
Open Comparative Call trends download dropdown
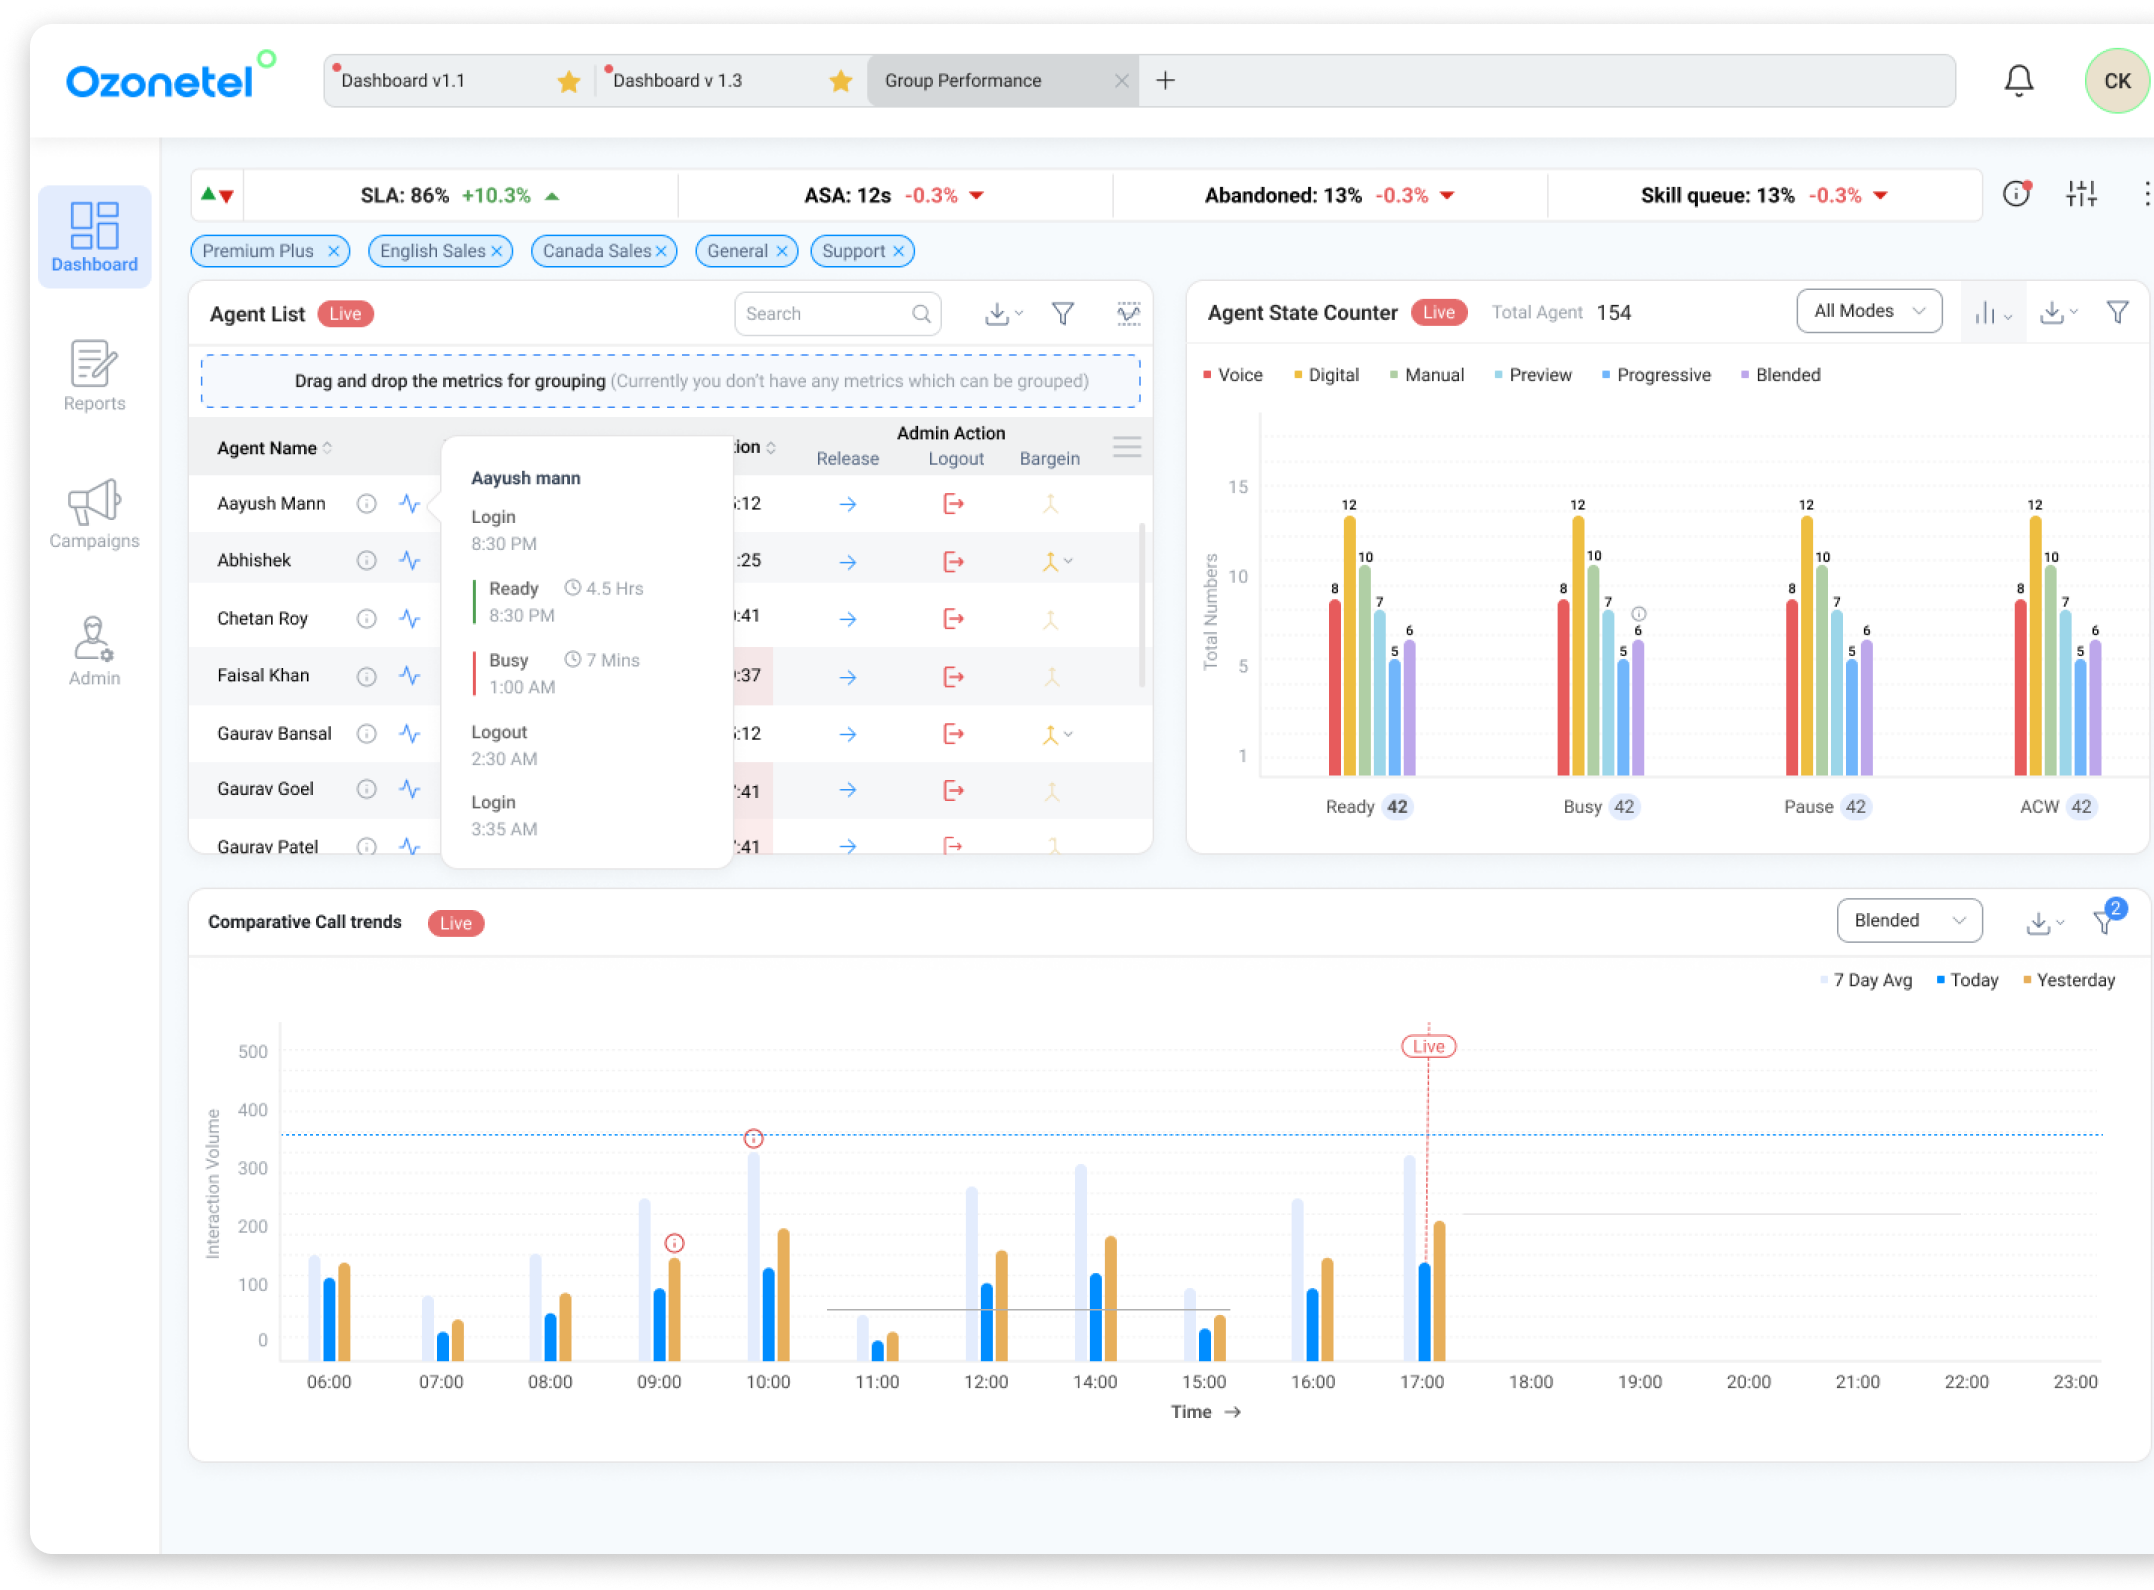pos(2044,923)
